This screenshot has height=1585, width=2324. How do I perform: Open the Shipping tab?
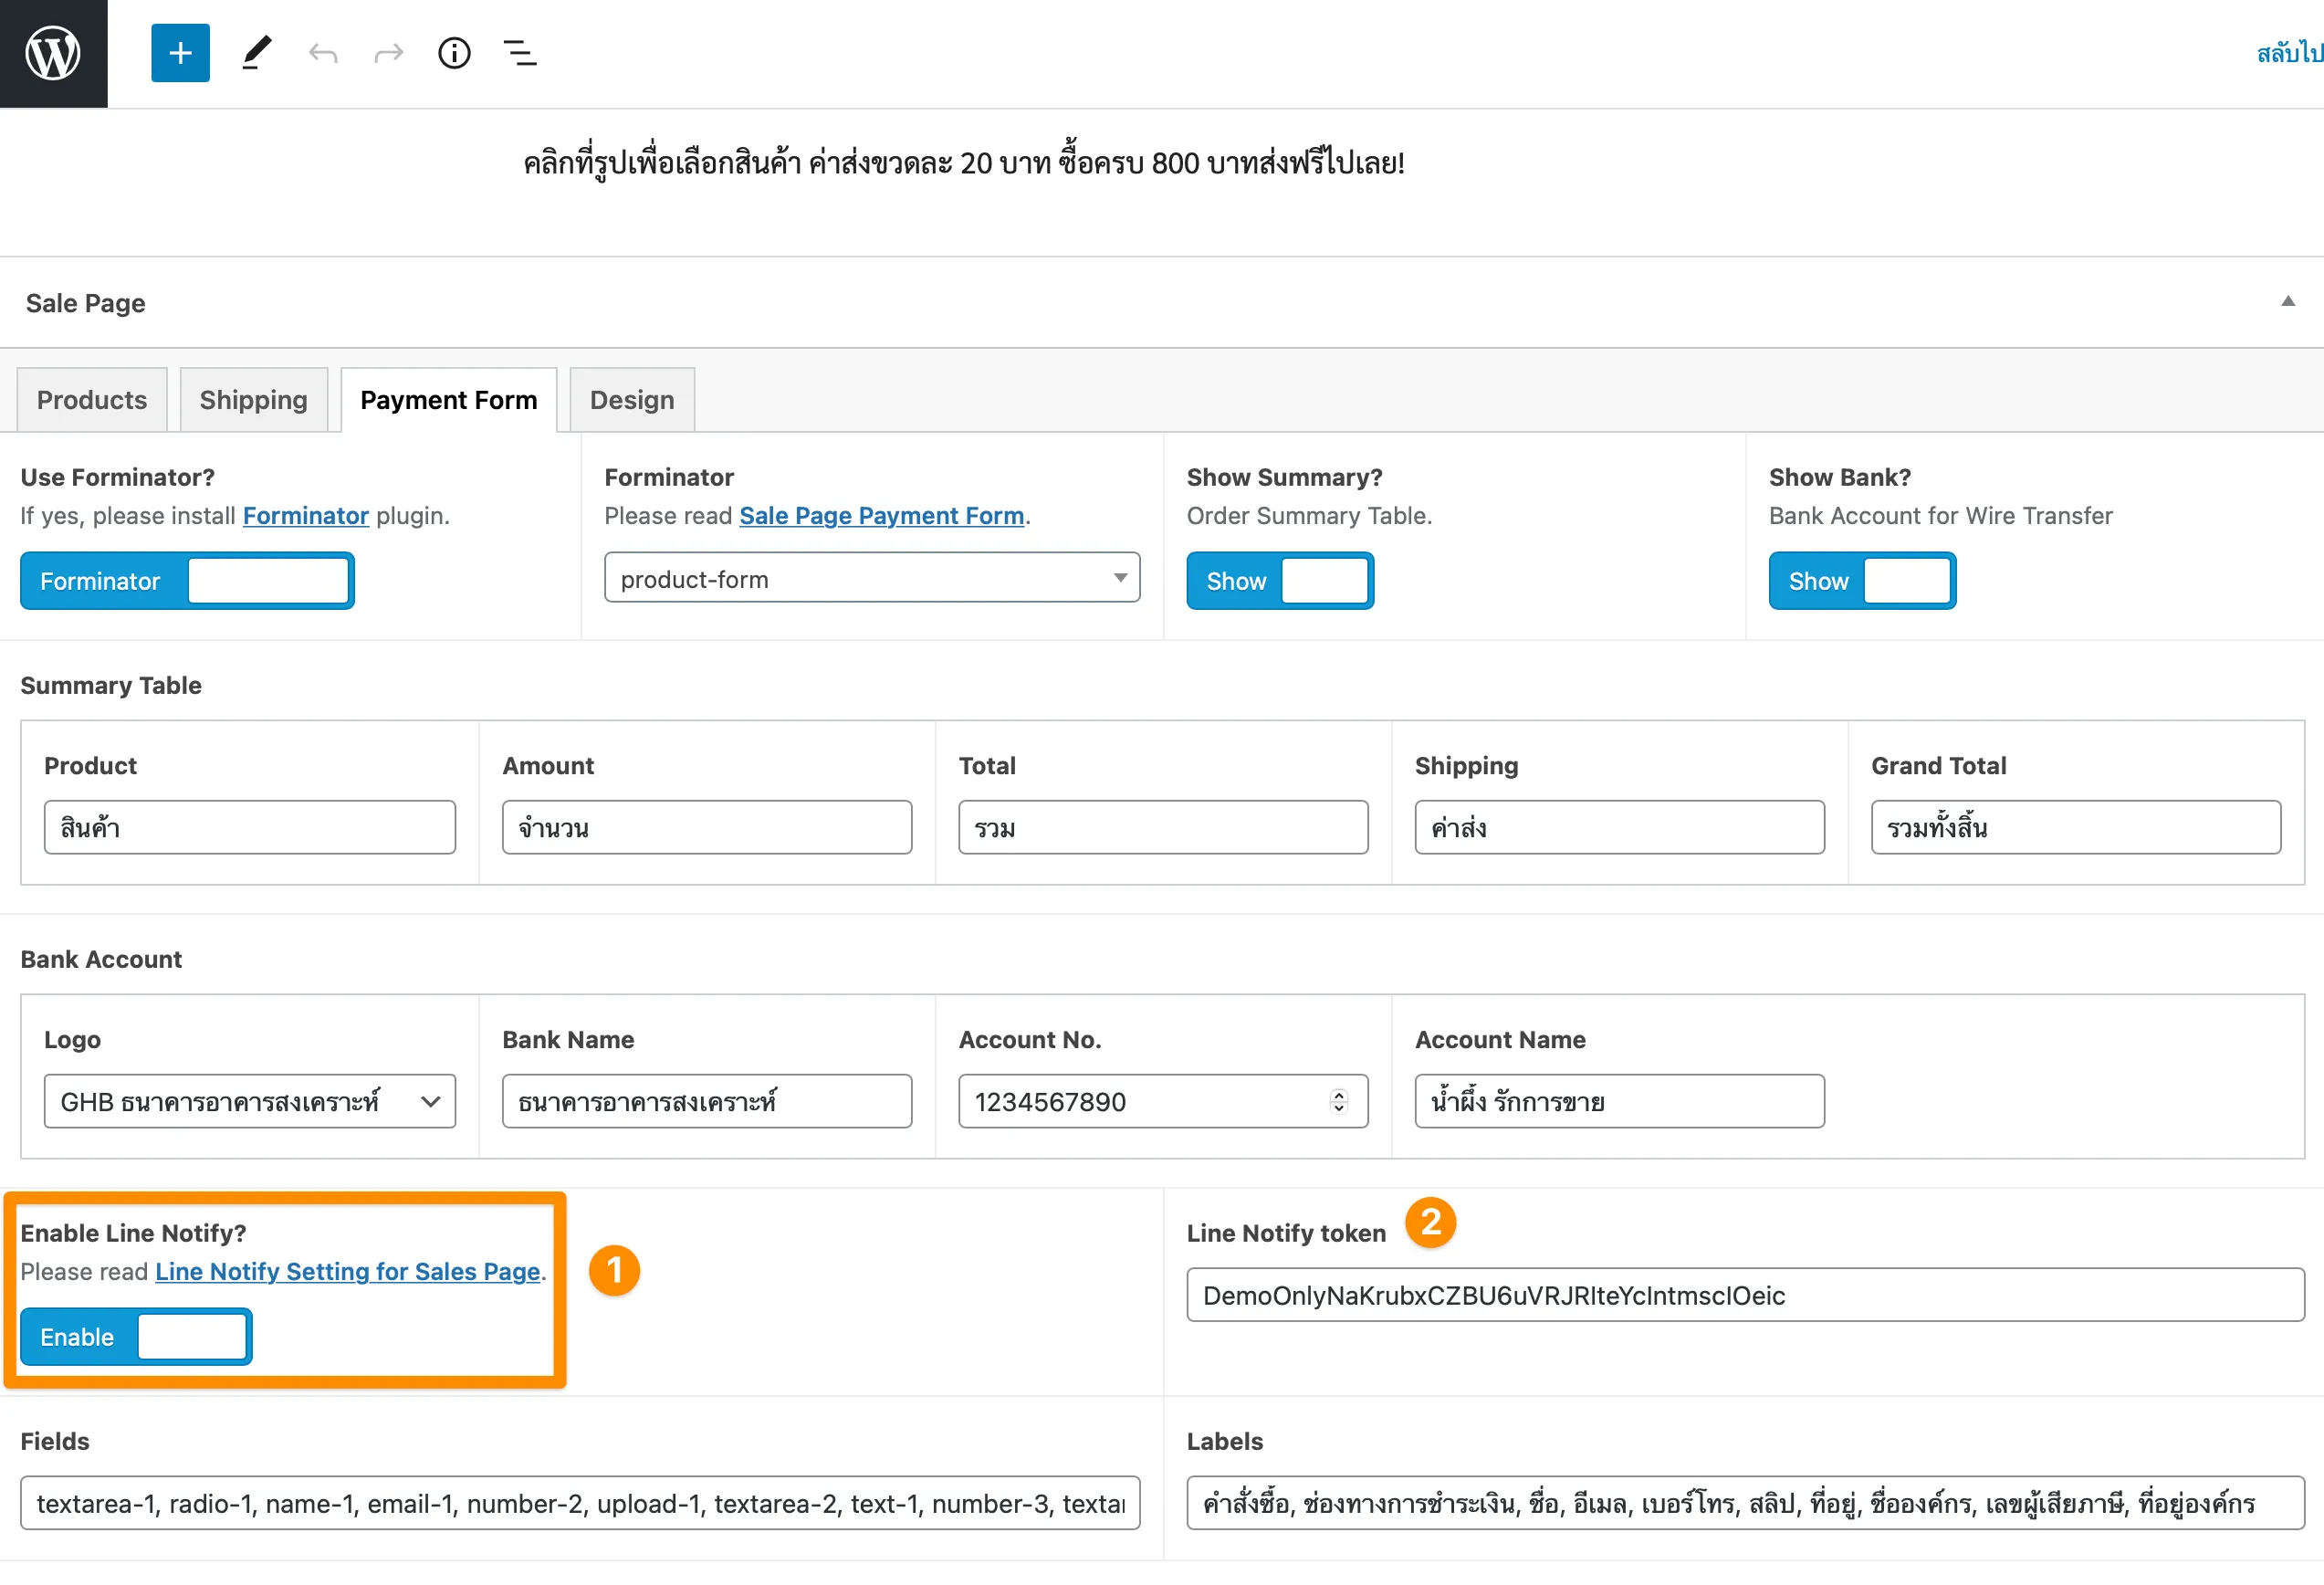point(253,400)
